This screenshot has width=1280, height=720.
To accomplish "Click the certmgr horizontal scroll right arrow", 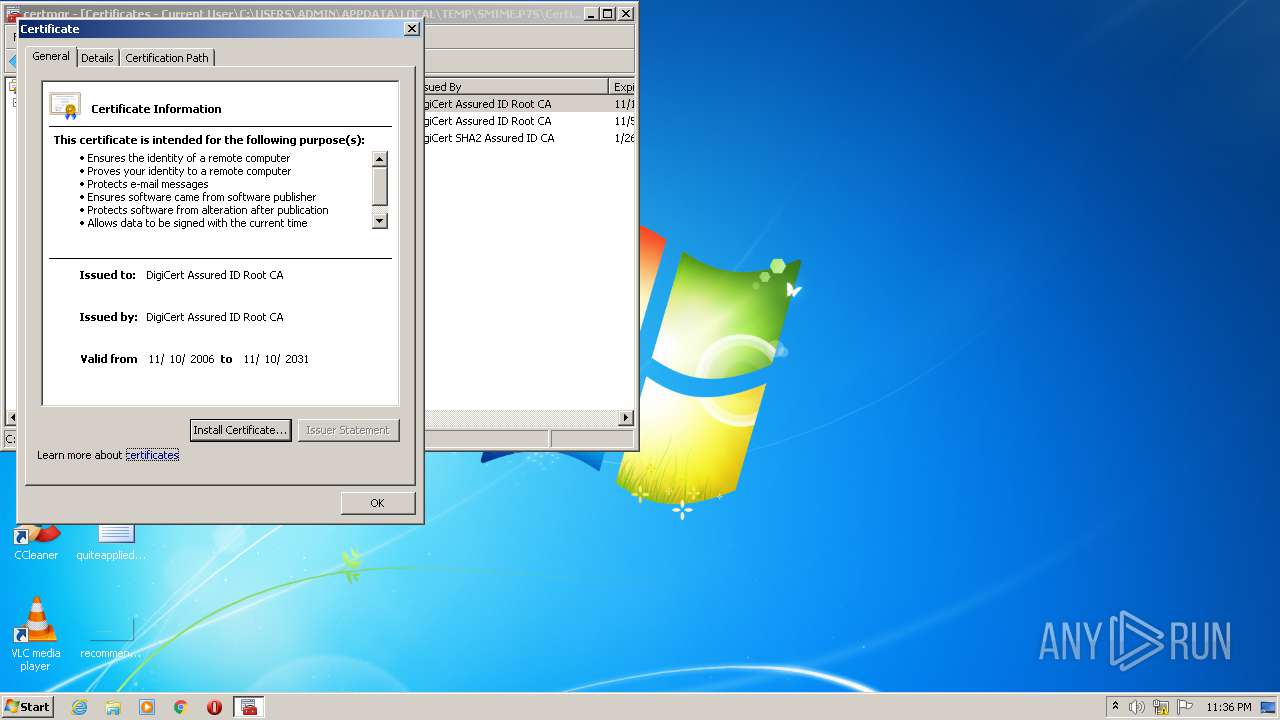I will point(626,418).
